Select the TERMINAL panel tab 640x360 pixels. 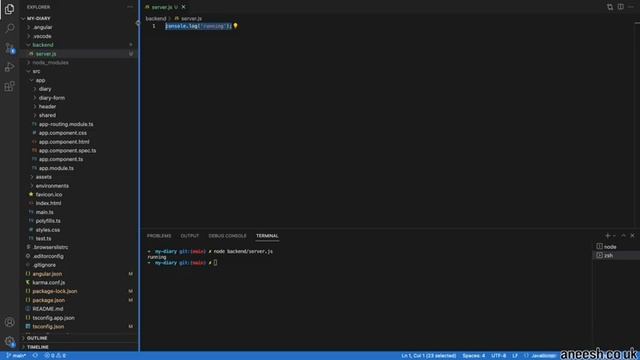tap(267, 236)
